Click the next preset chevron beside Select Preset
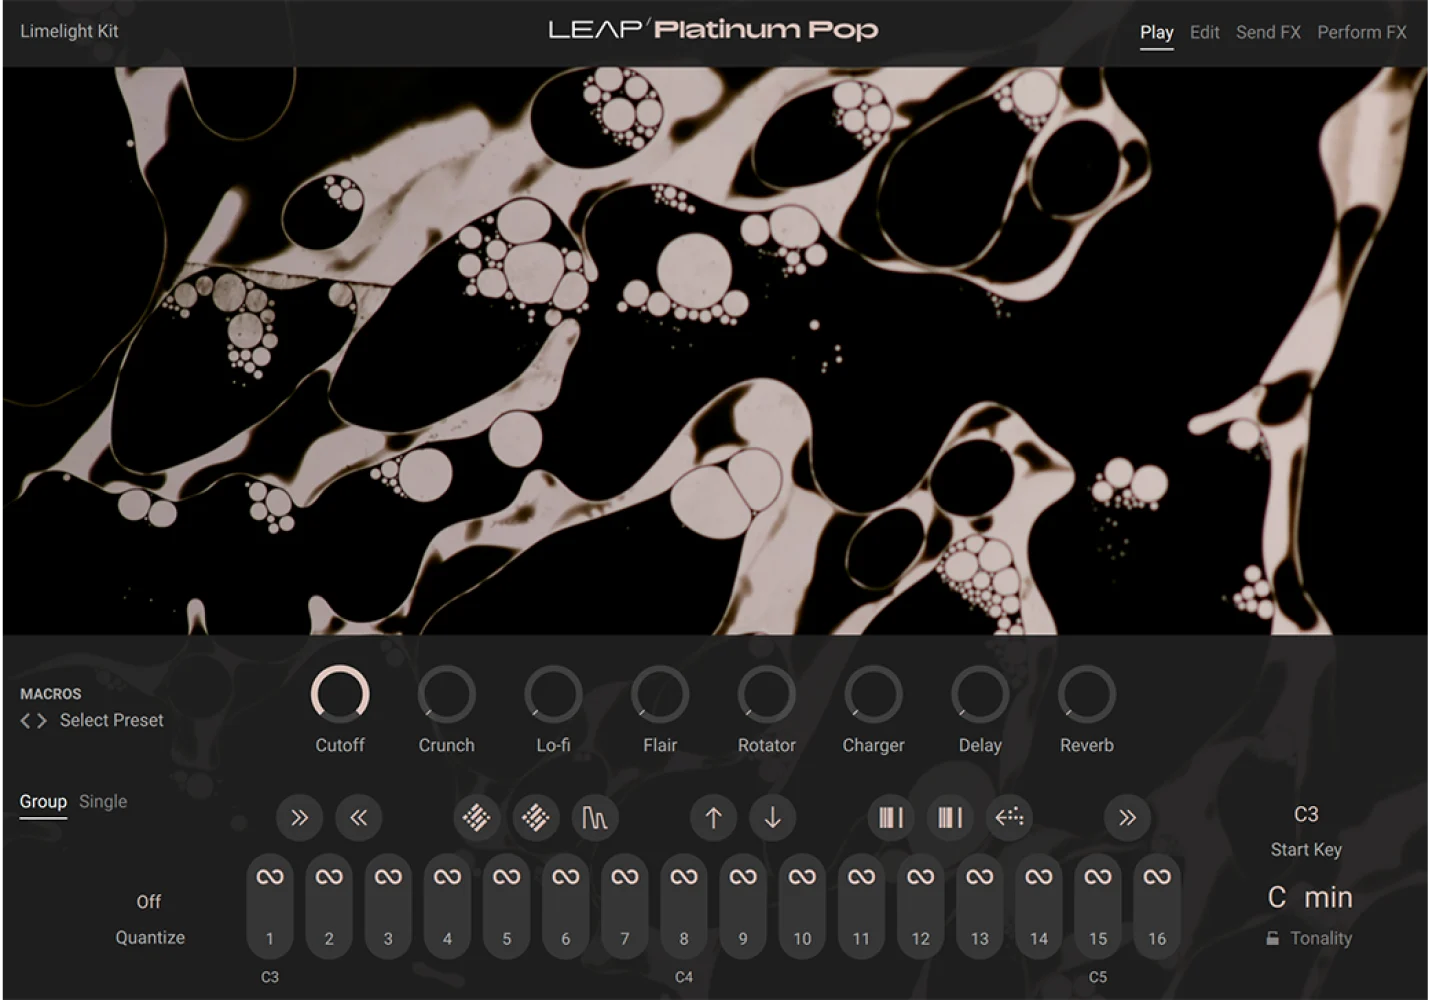 coord(42,720)
